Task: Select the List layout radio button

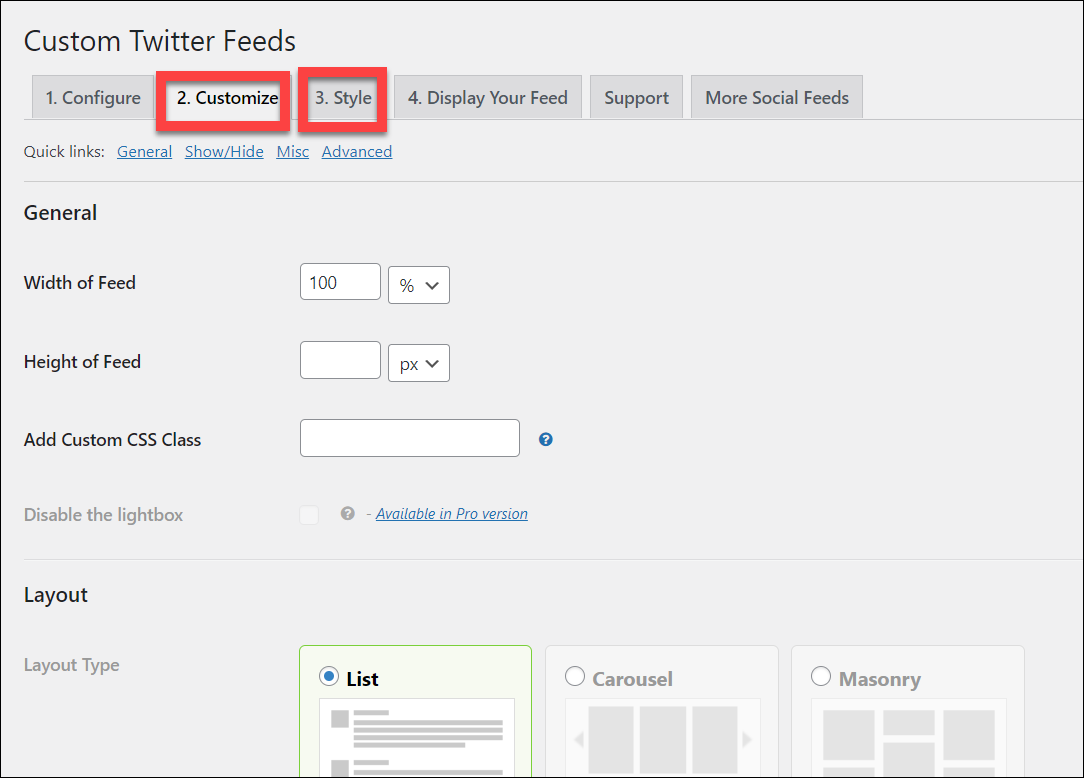Action: pyautogui.click(x=329, y=676)
